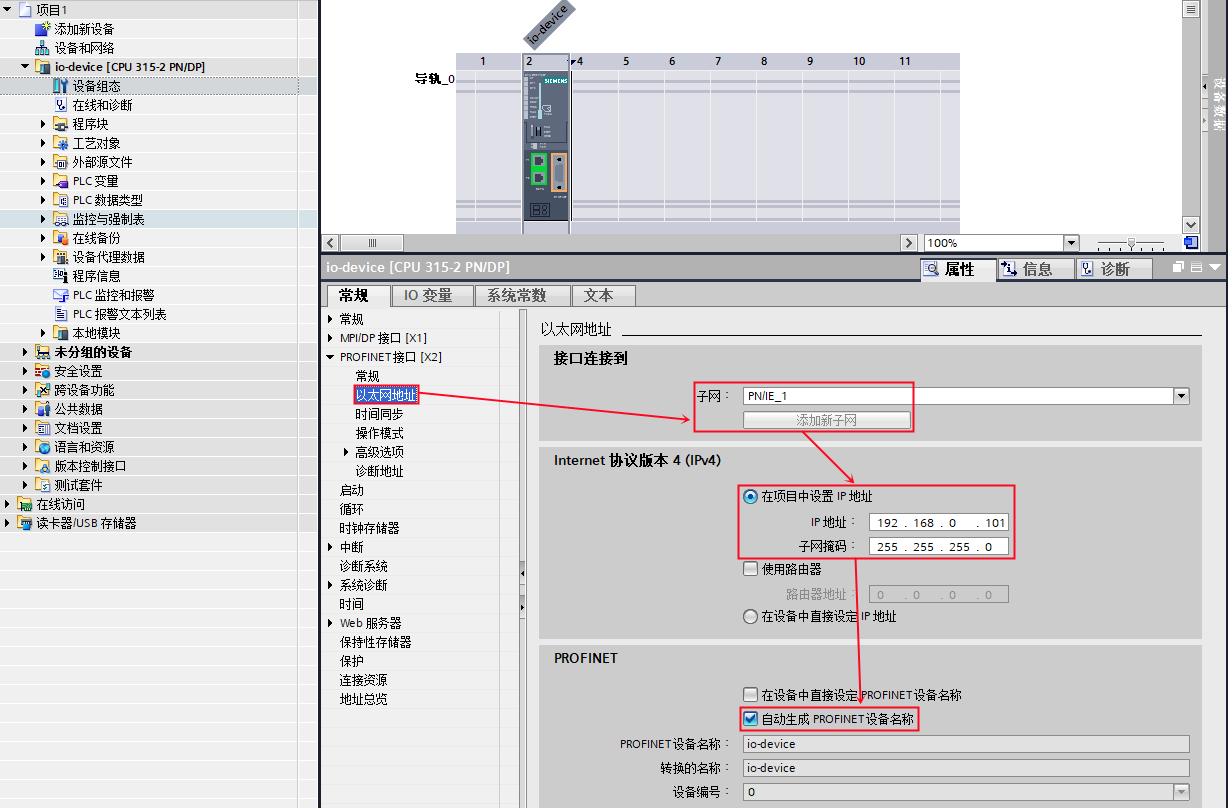Click the 程序信息 icon
Image resolution: width=1228 pixels, height=808 pixels.
[60, 276]
